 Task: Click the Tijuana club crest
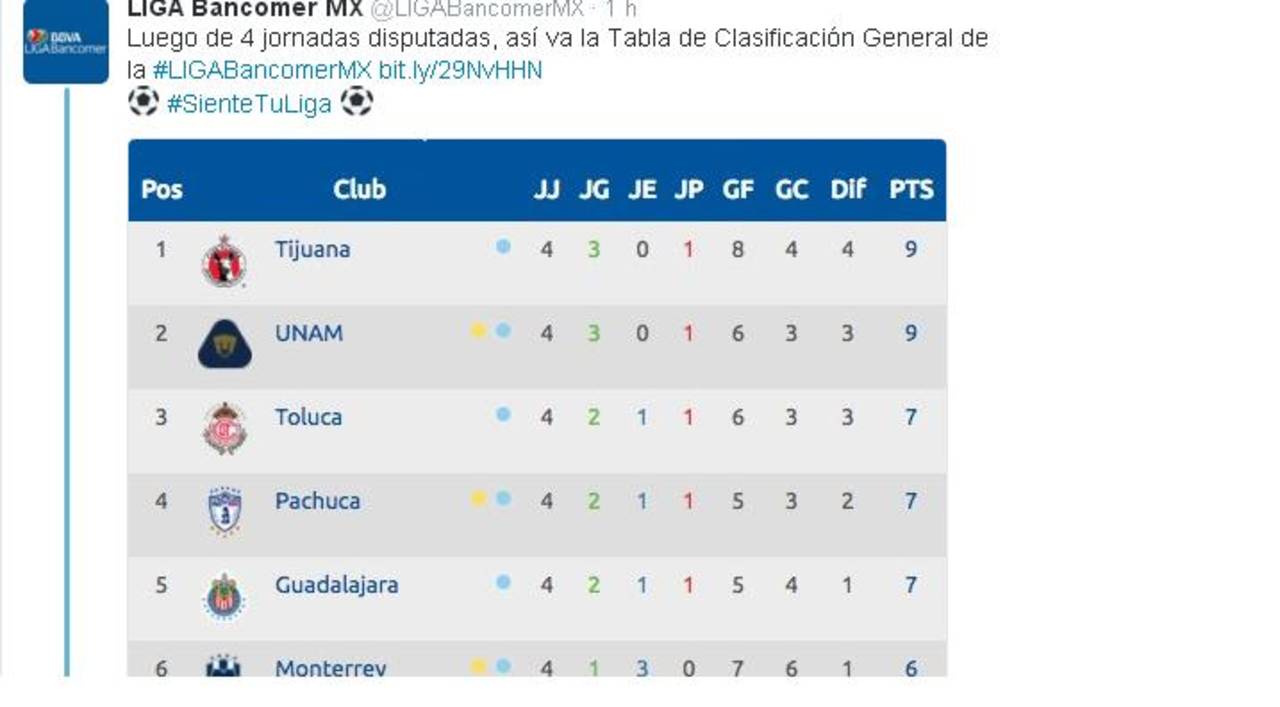coord(224,262)
